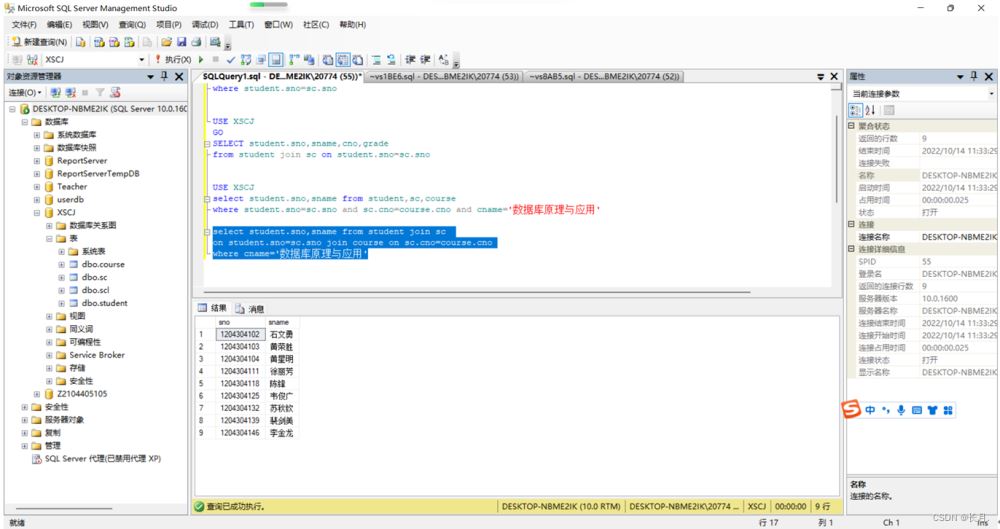
Task: Expand the dbo.student table node
Action: click(x=61, y=303)
